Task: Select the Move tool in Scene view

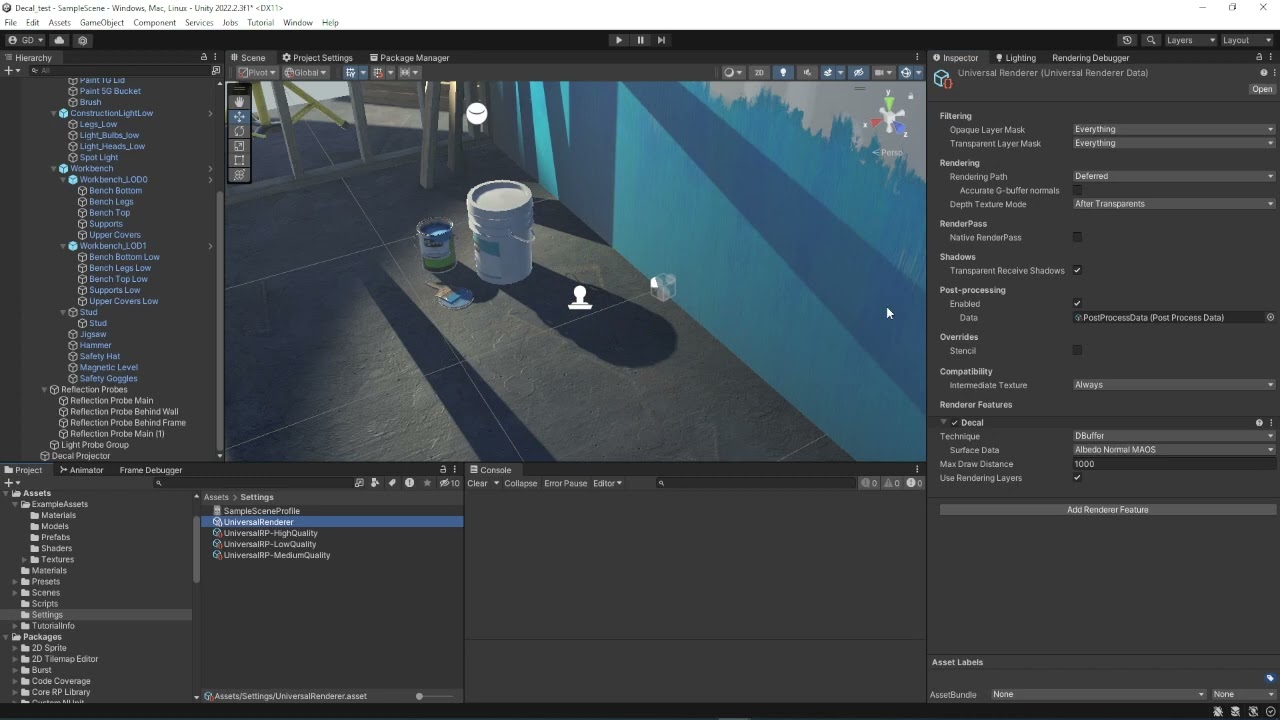Action: [x=239, y=116]
